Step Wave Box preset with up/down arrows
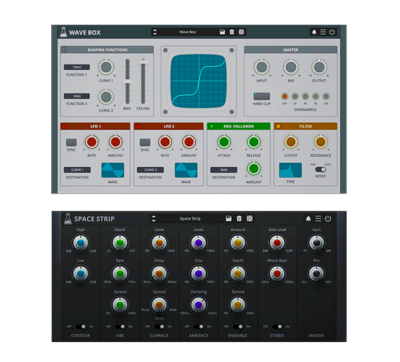Screen dimensions: 400x362 [x=155, y=32]
